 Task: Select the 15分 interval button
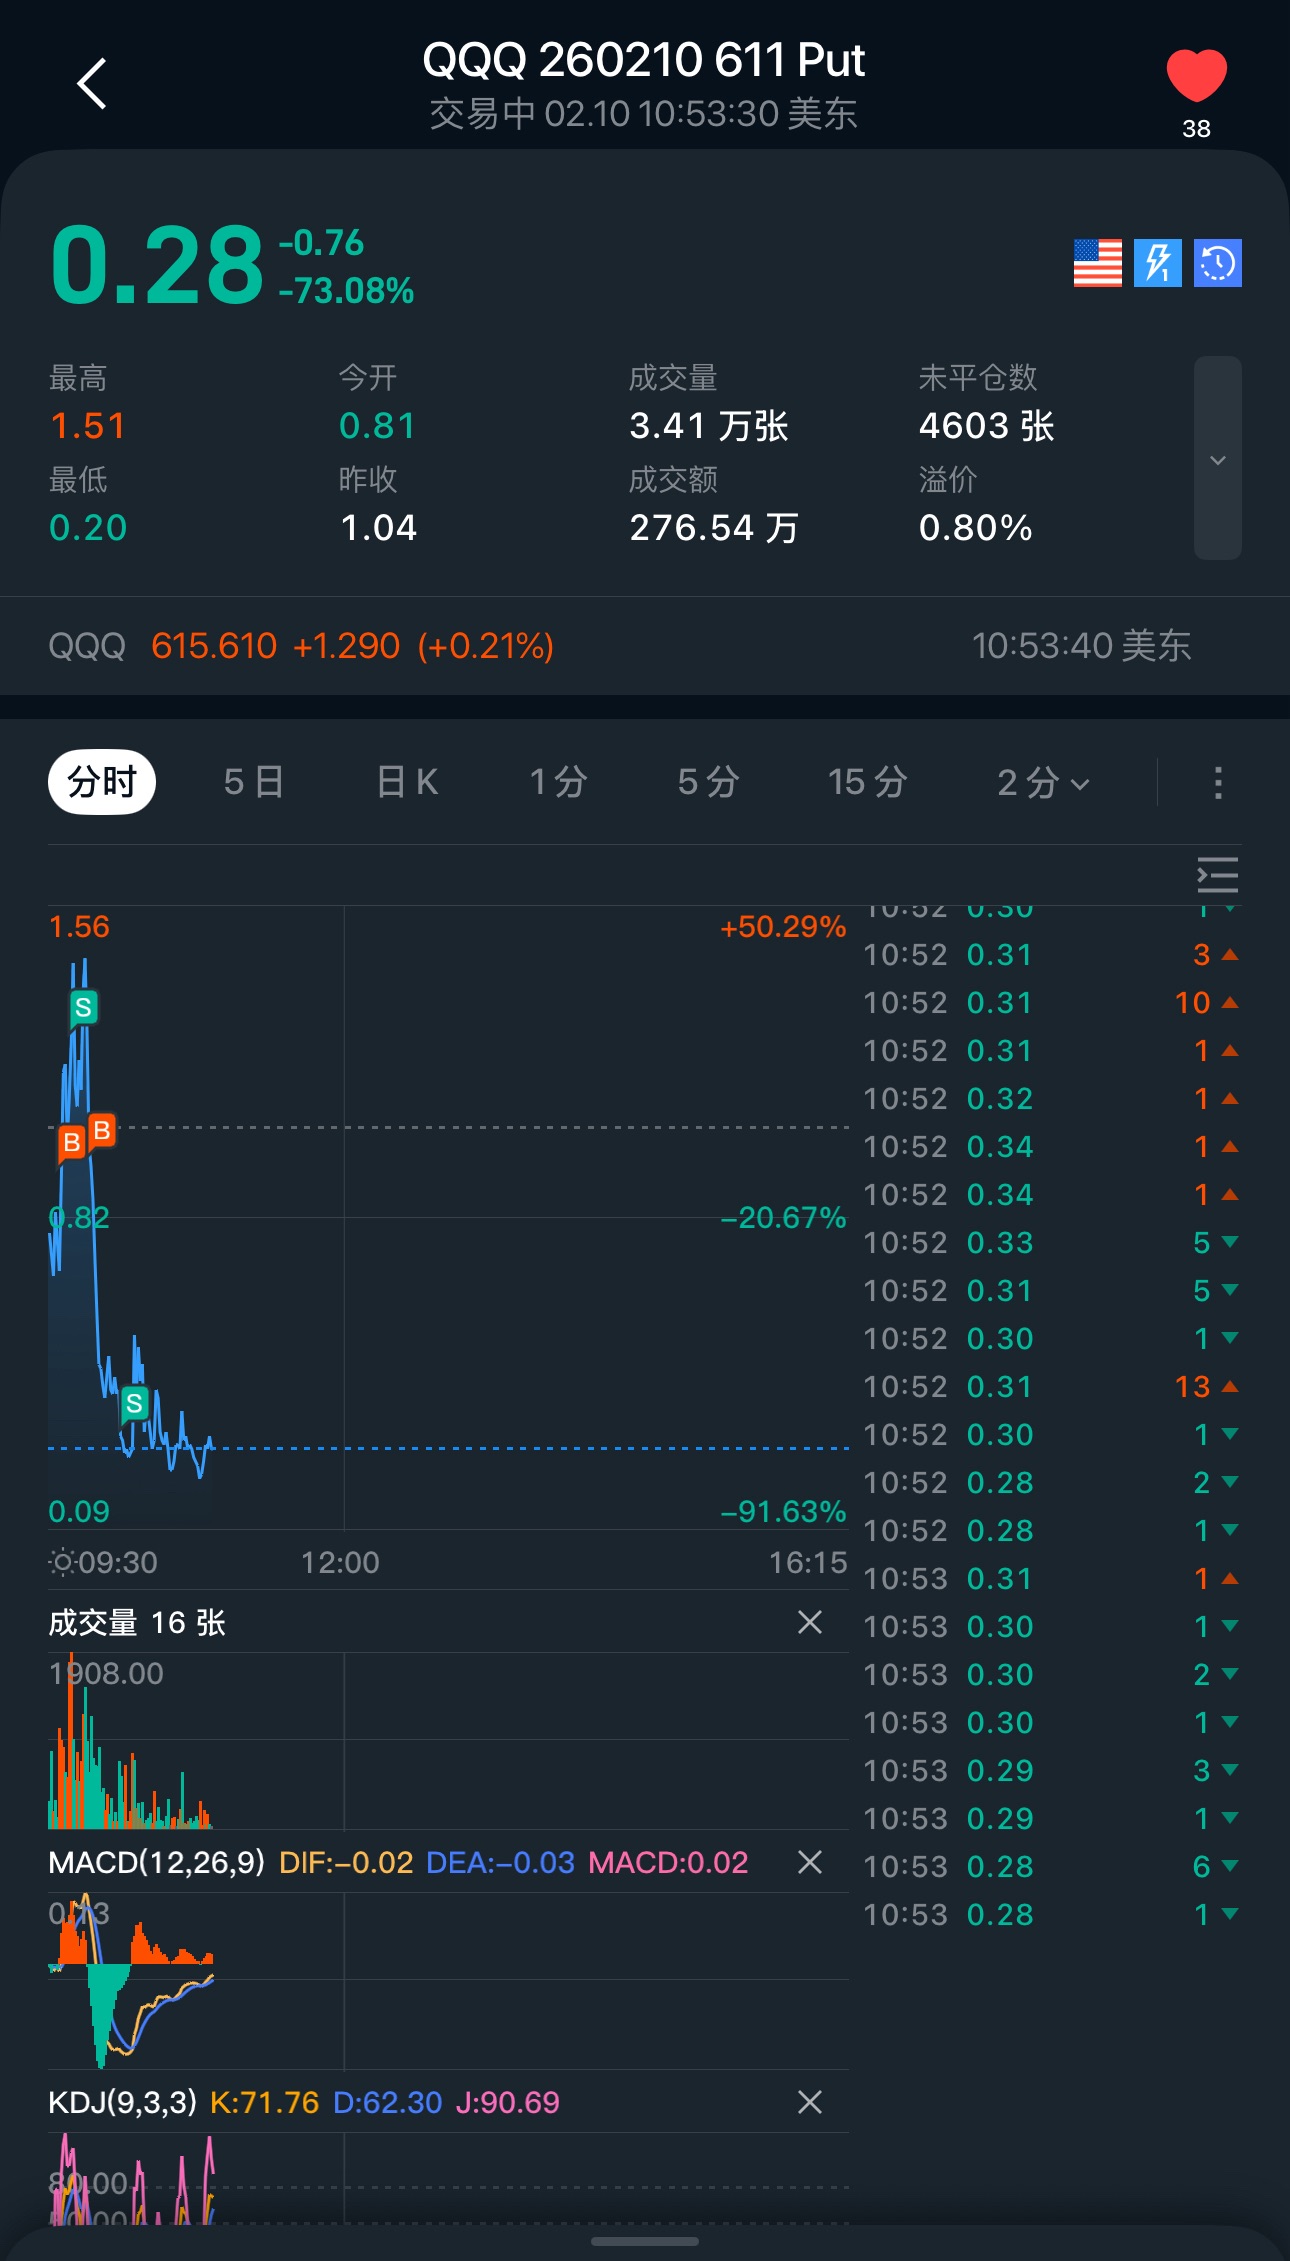pos(867,782)
